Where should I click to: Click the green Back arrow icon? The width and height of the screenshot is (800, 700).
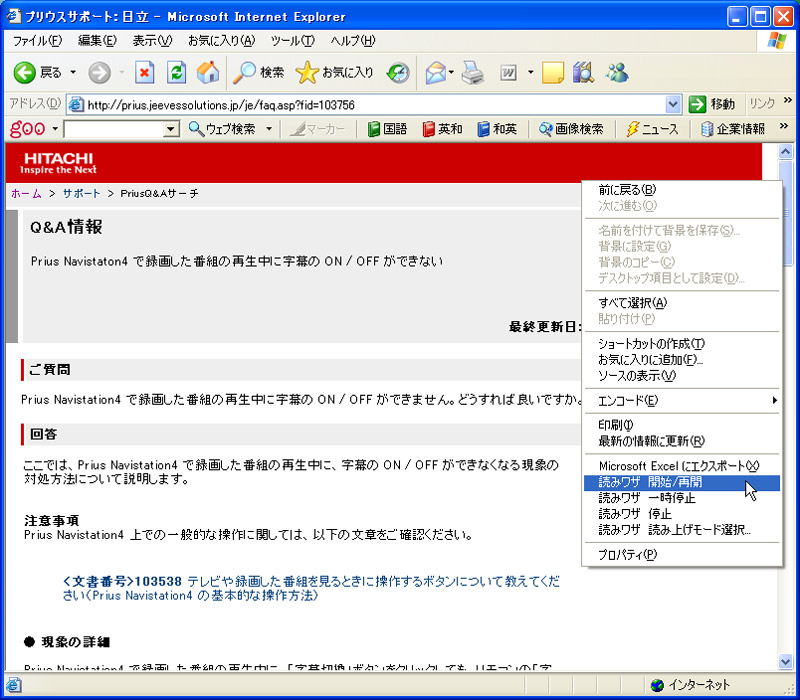point(24,73)
